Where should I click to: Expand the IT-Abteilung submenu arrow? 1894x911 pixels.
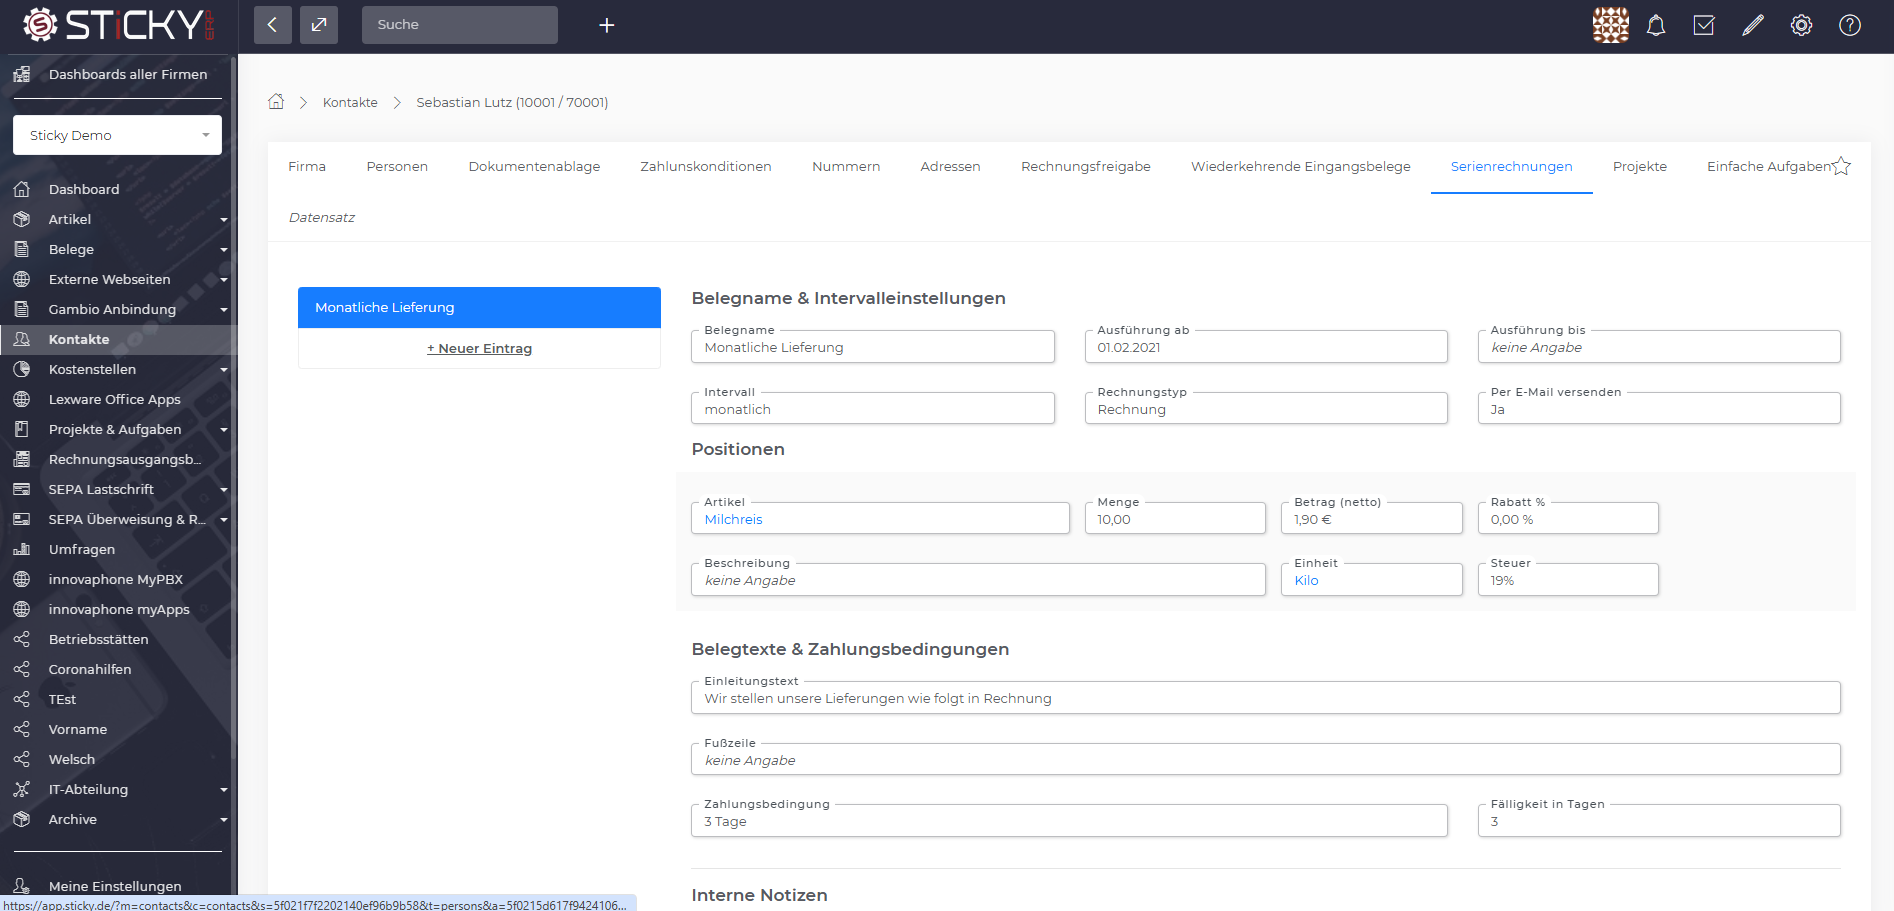pos(224,789)
